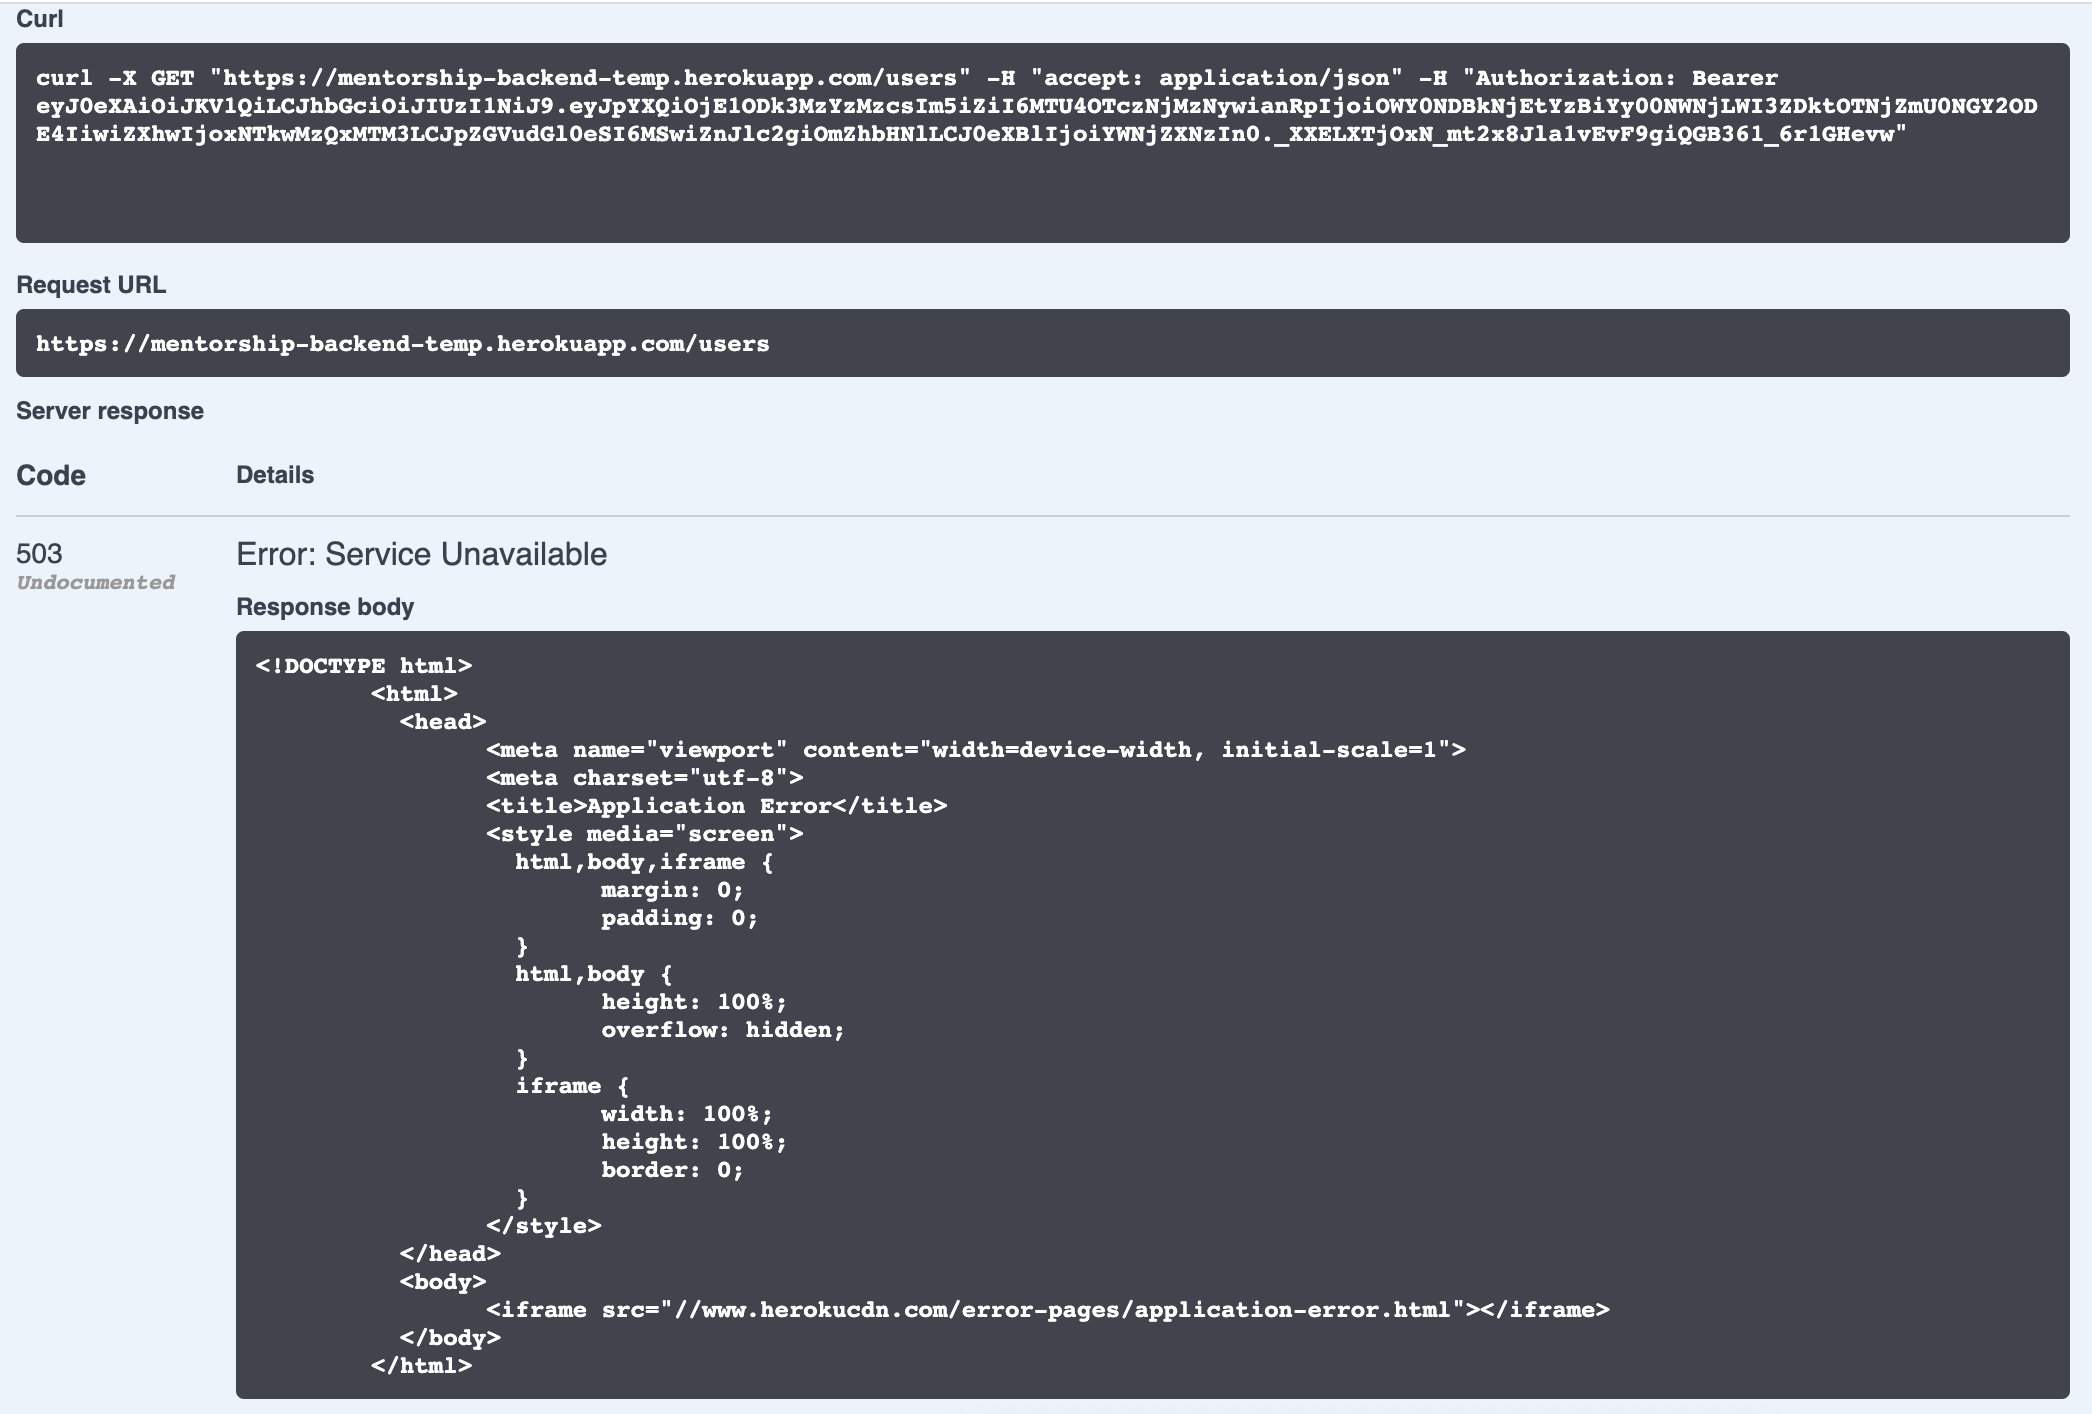Click the Server response heading
Viewport: 2092px width, 1414px height.
point(109,410)
